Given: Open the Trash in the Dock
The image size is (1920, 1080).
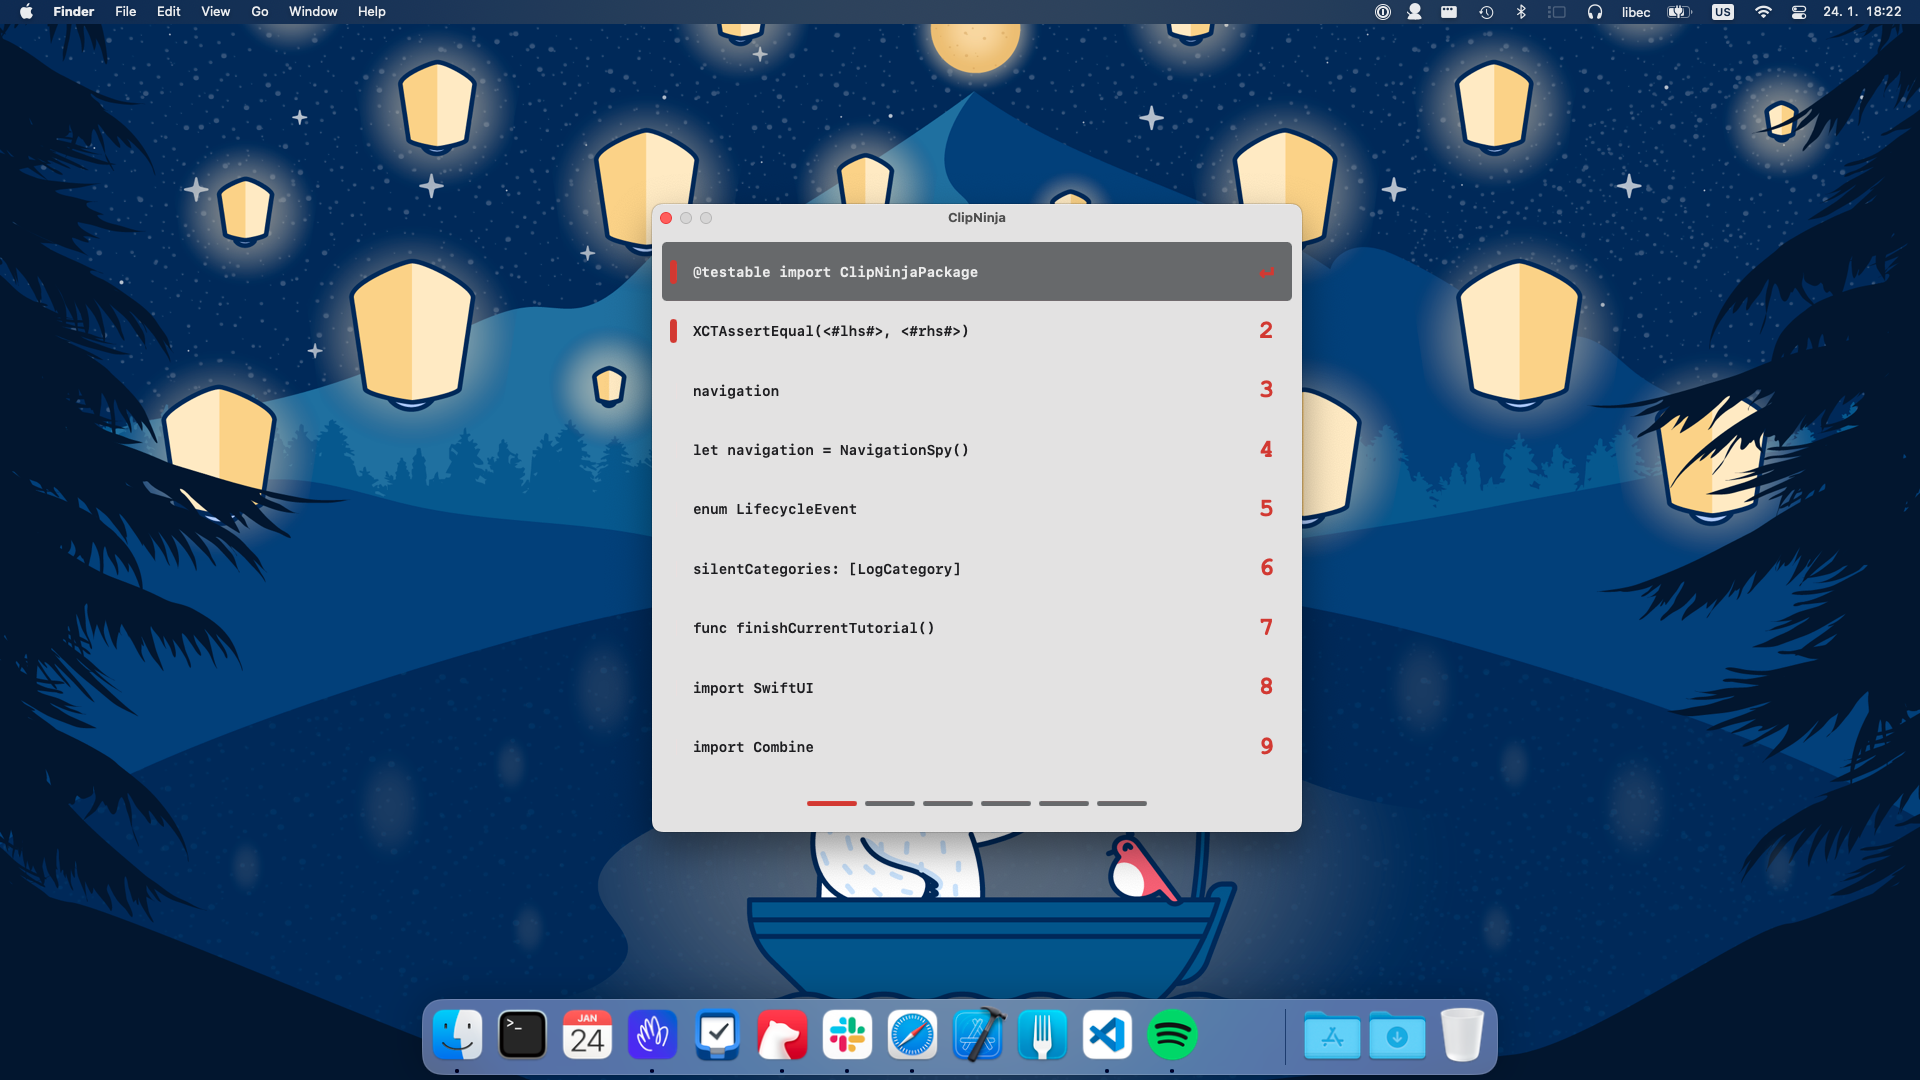Looking at the screenshot, I should click(x=1462, y=1035).
